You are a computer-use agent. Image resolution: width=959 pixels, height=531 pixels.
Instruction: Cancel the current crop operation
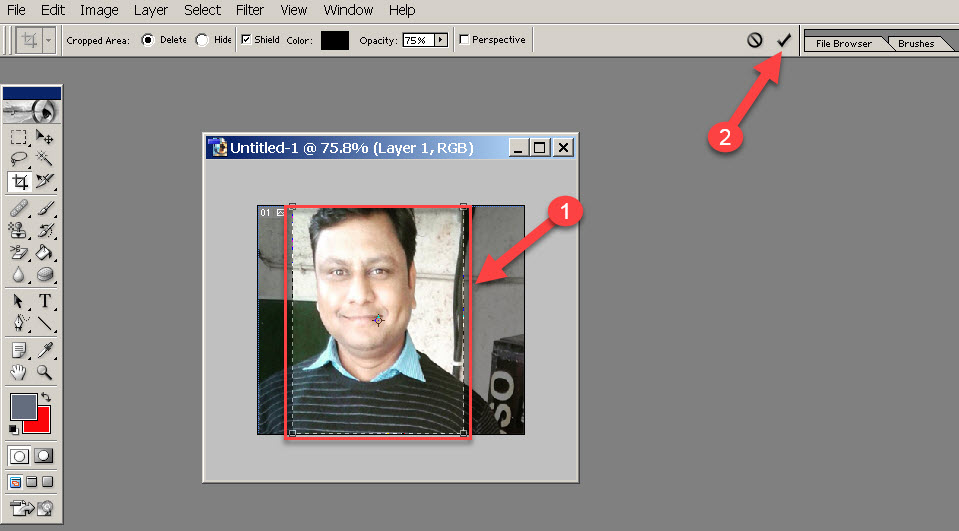pyautogui.click(x=755, y=40)
